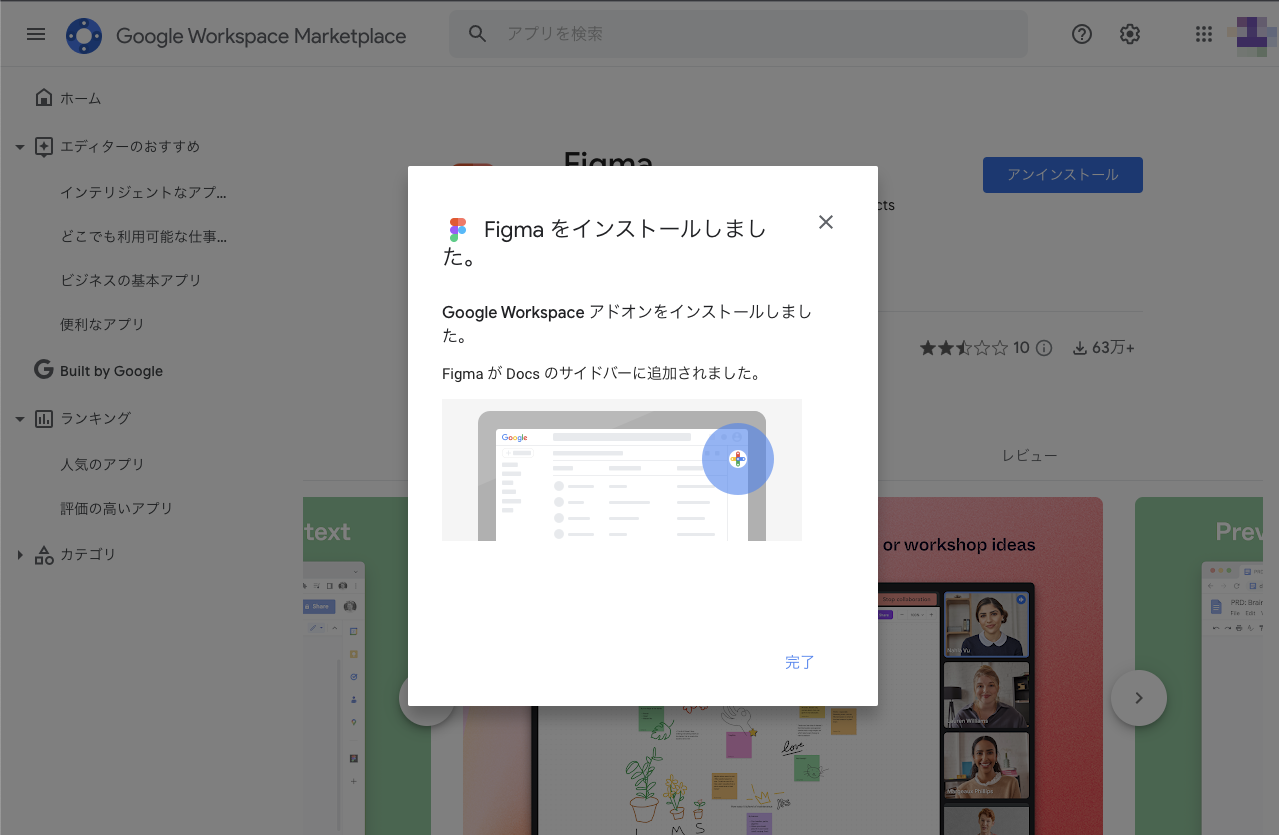This screenshot has width=1279, height=835.
Task: Open the help icon in top bar
Action: (x=1081, y=33)
